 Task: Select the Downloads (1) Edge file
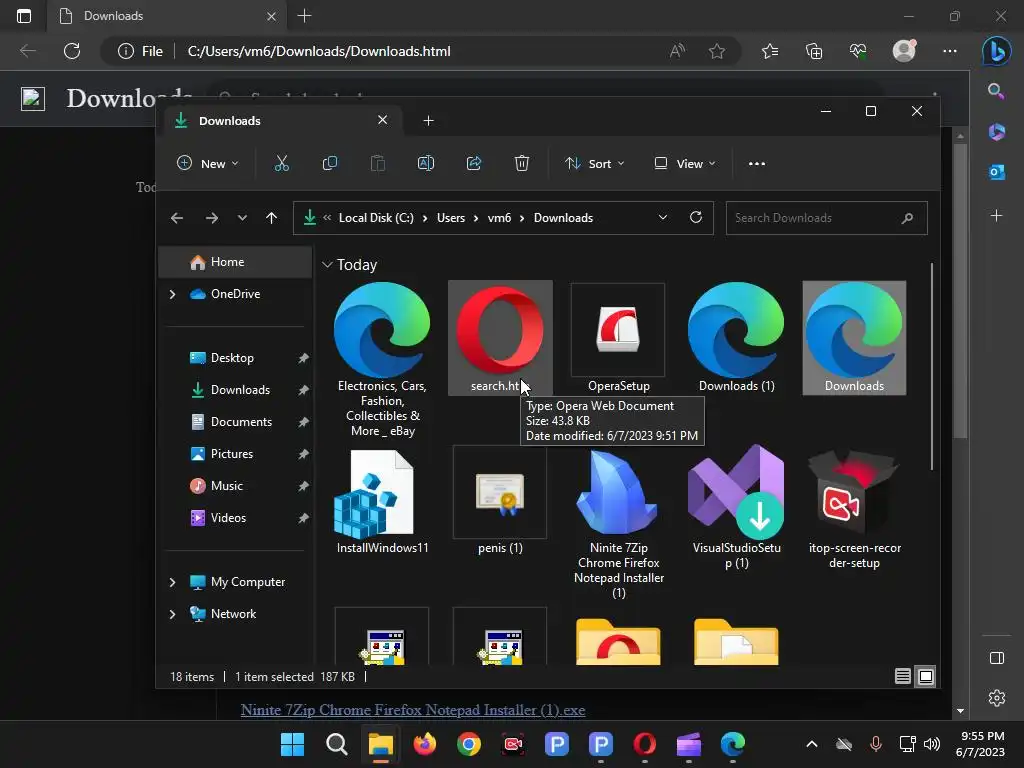pos(737,338)
